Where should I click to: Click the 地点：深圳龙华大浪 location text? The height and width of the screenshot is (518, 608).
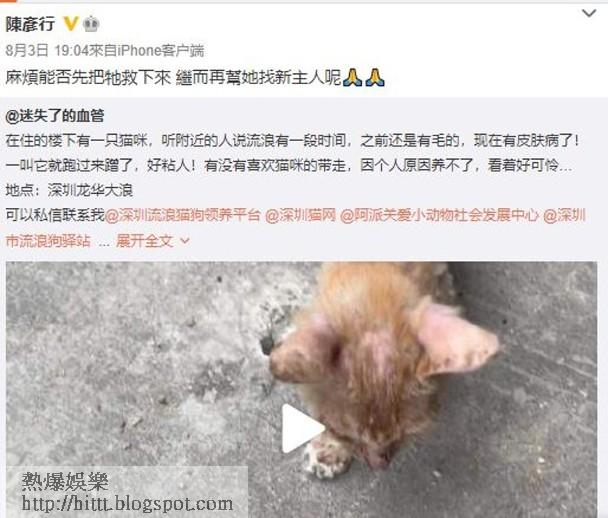[x=69, y=190]
